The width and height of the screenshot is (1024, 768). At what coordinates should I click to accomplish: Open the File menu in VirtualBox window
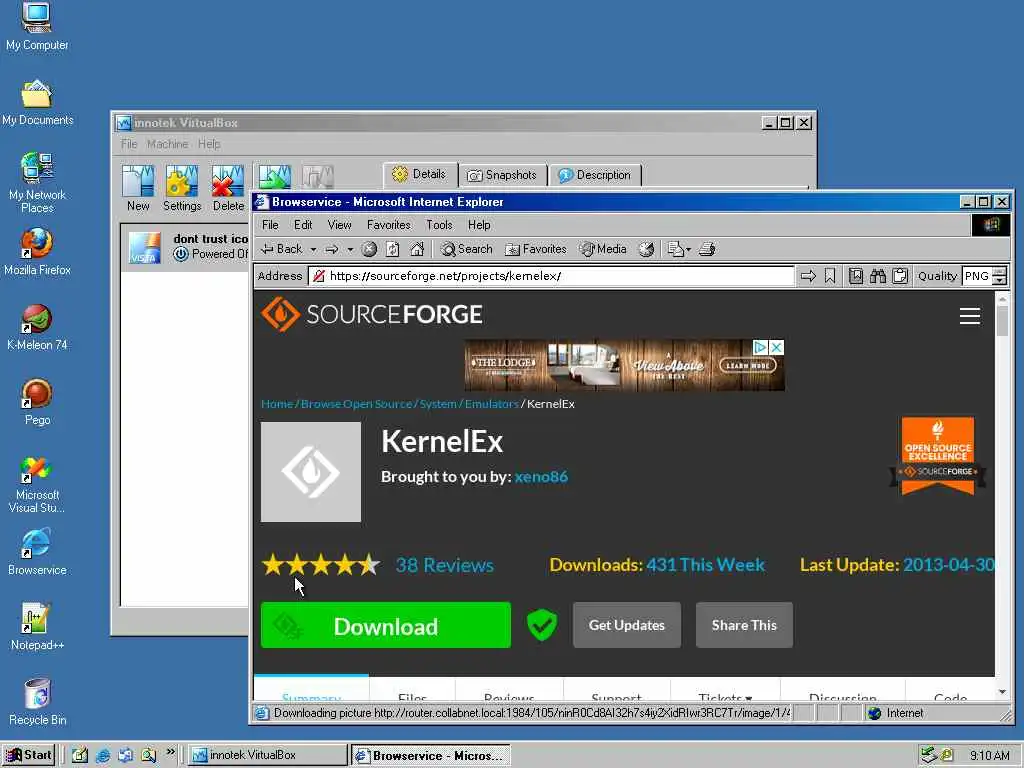(129, 144)
